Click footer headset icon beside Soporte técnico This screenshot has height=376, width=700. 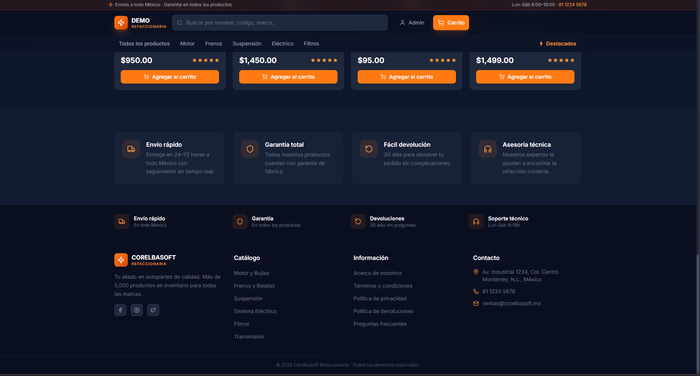point(476,221)
